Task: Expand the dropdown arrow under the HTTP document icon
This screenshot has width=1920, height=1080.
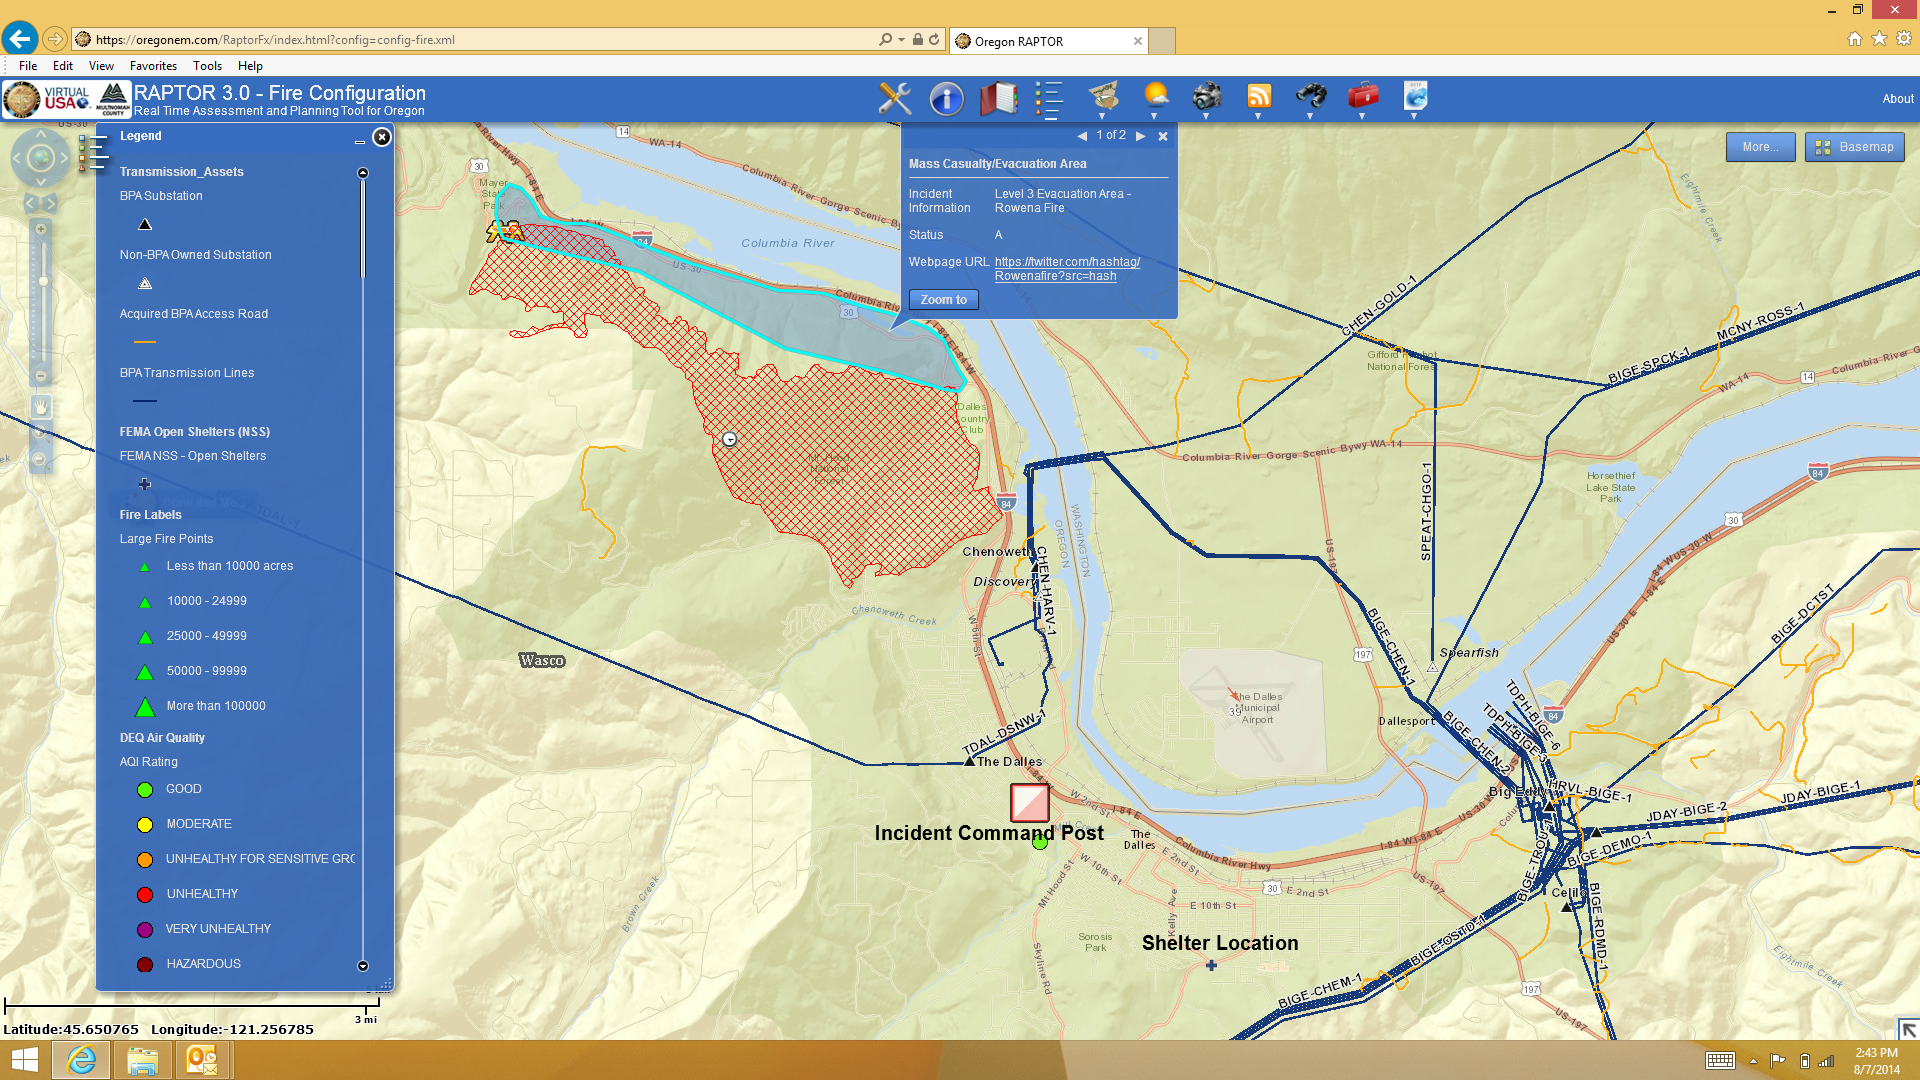Action: click(x=1414, y=117)
